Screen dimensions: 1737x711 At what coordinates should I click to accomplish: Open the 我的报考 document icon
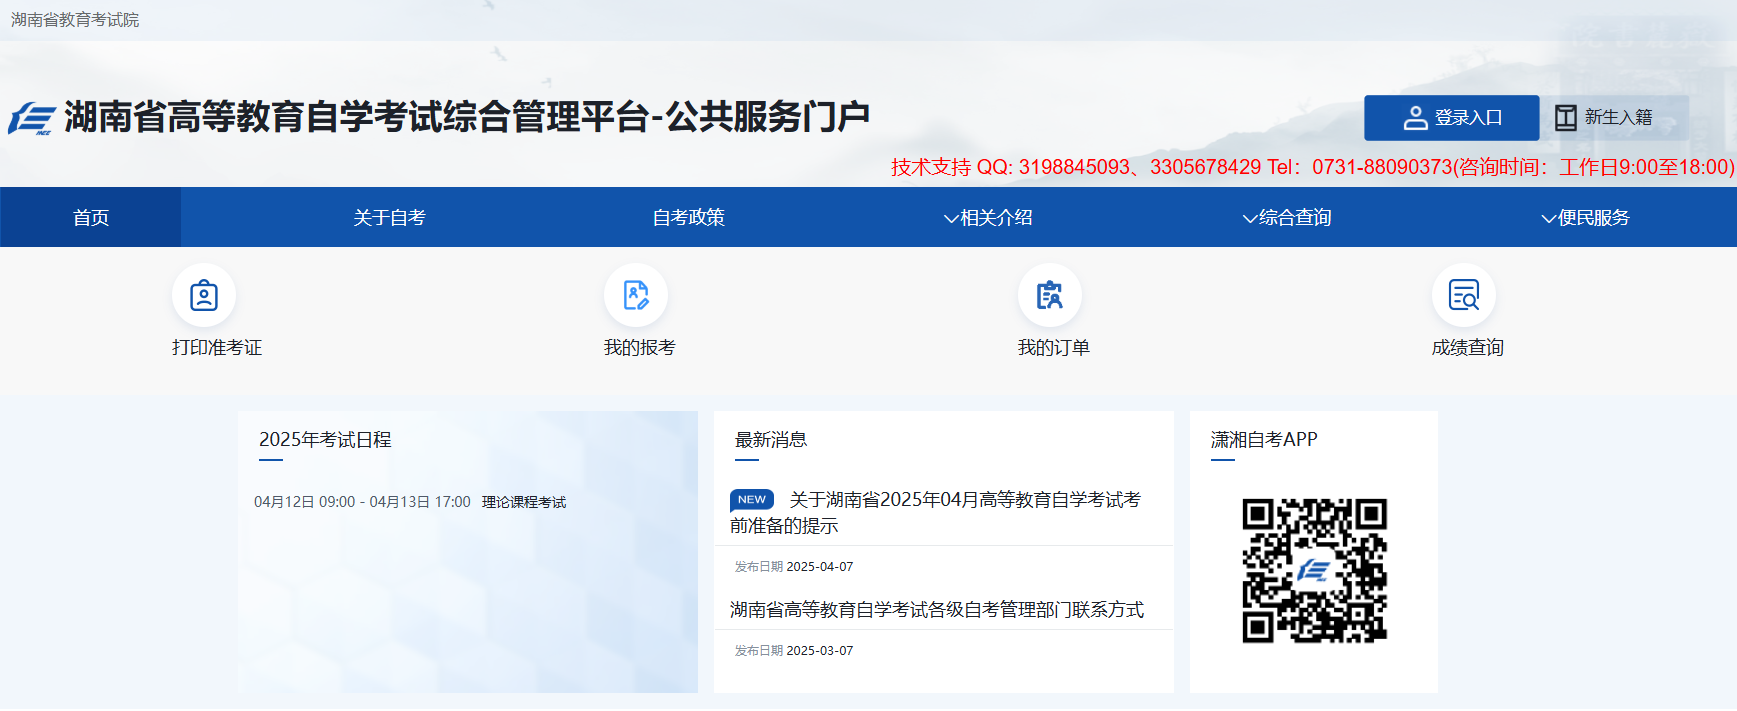[636, 296]
